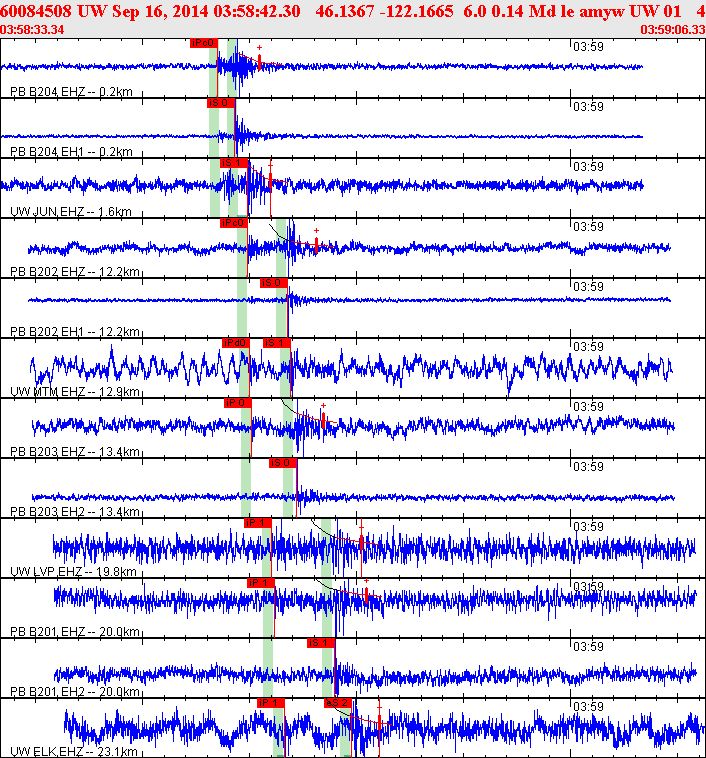Click the 'UW JUN EHZ -- 1.6km' channel label
706x758 pixels.
click(x=71, y=211)
